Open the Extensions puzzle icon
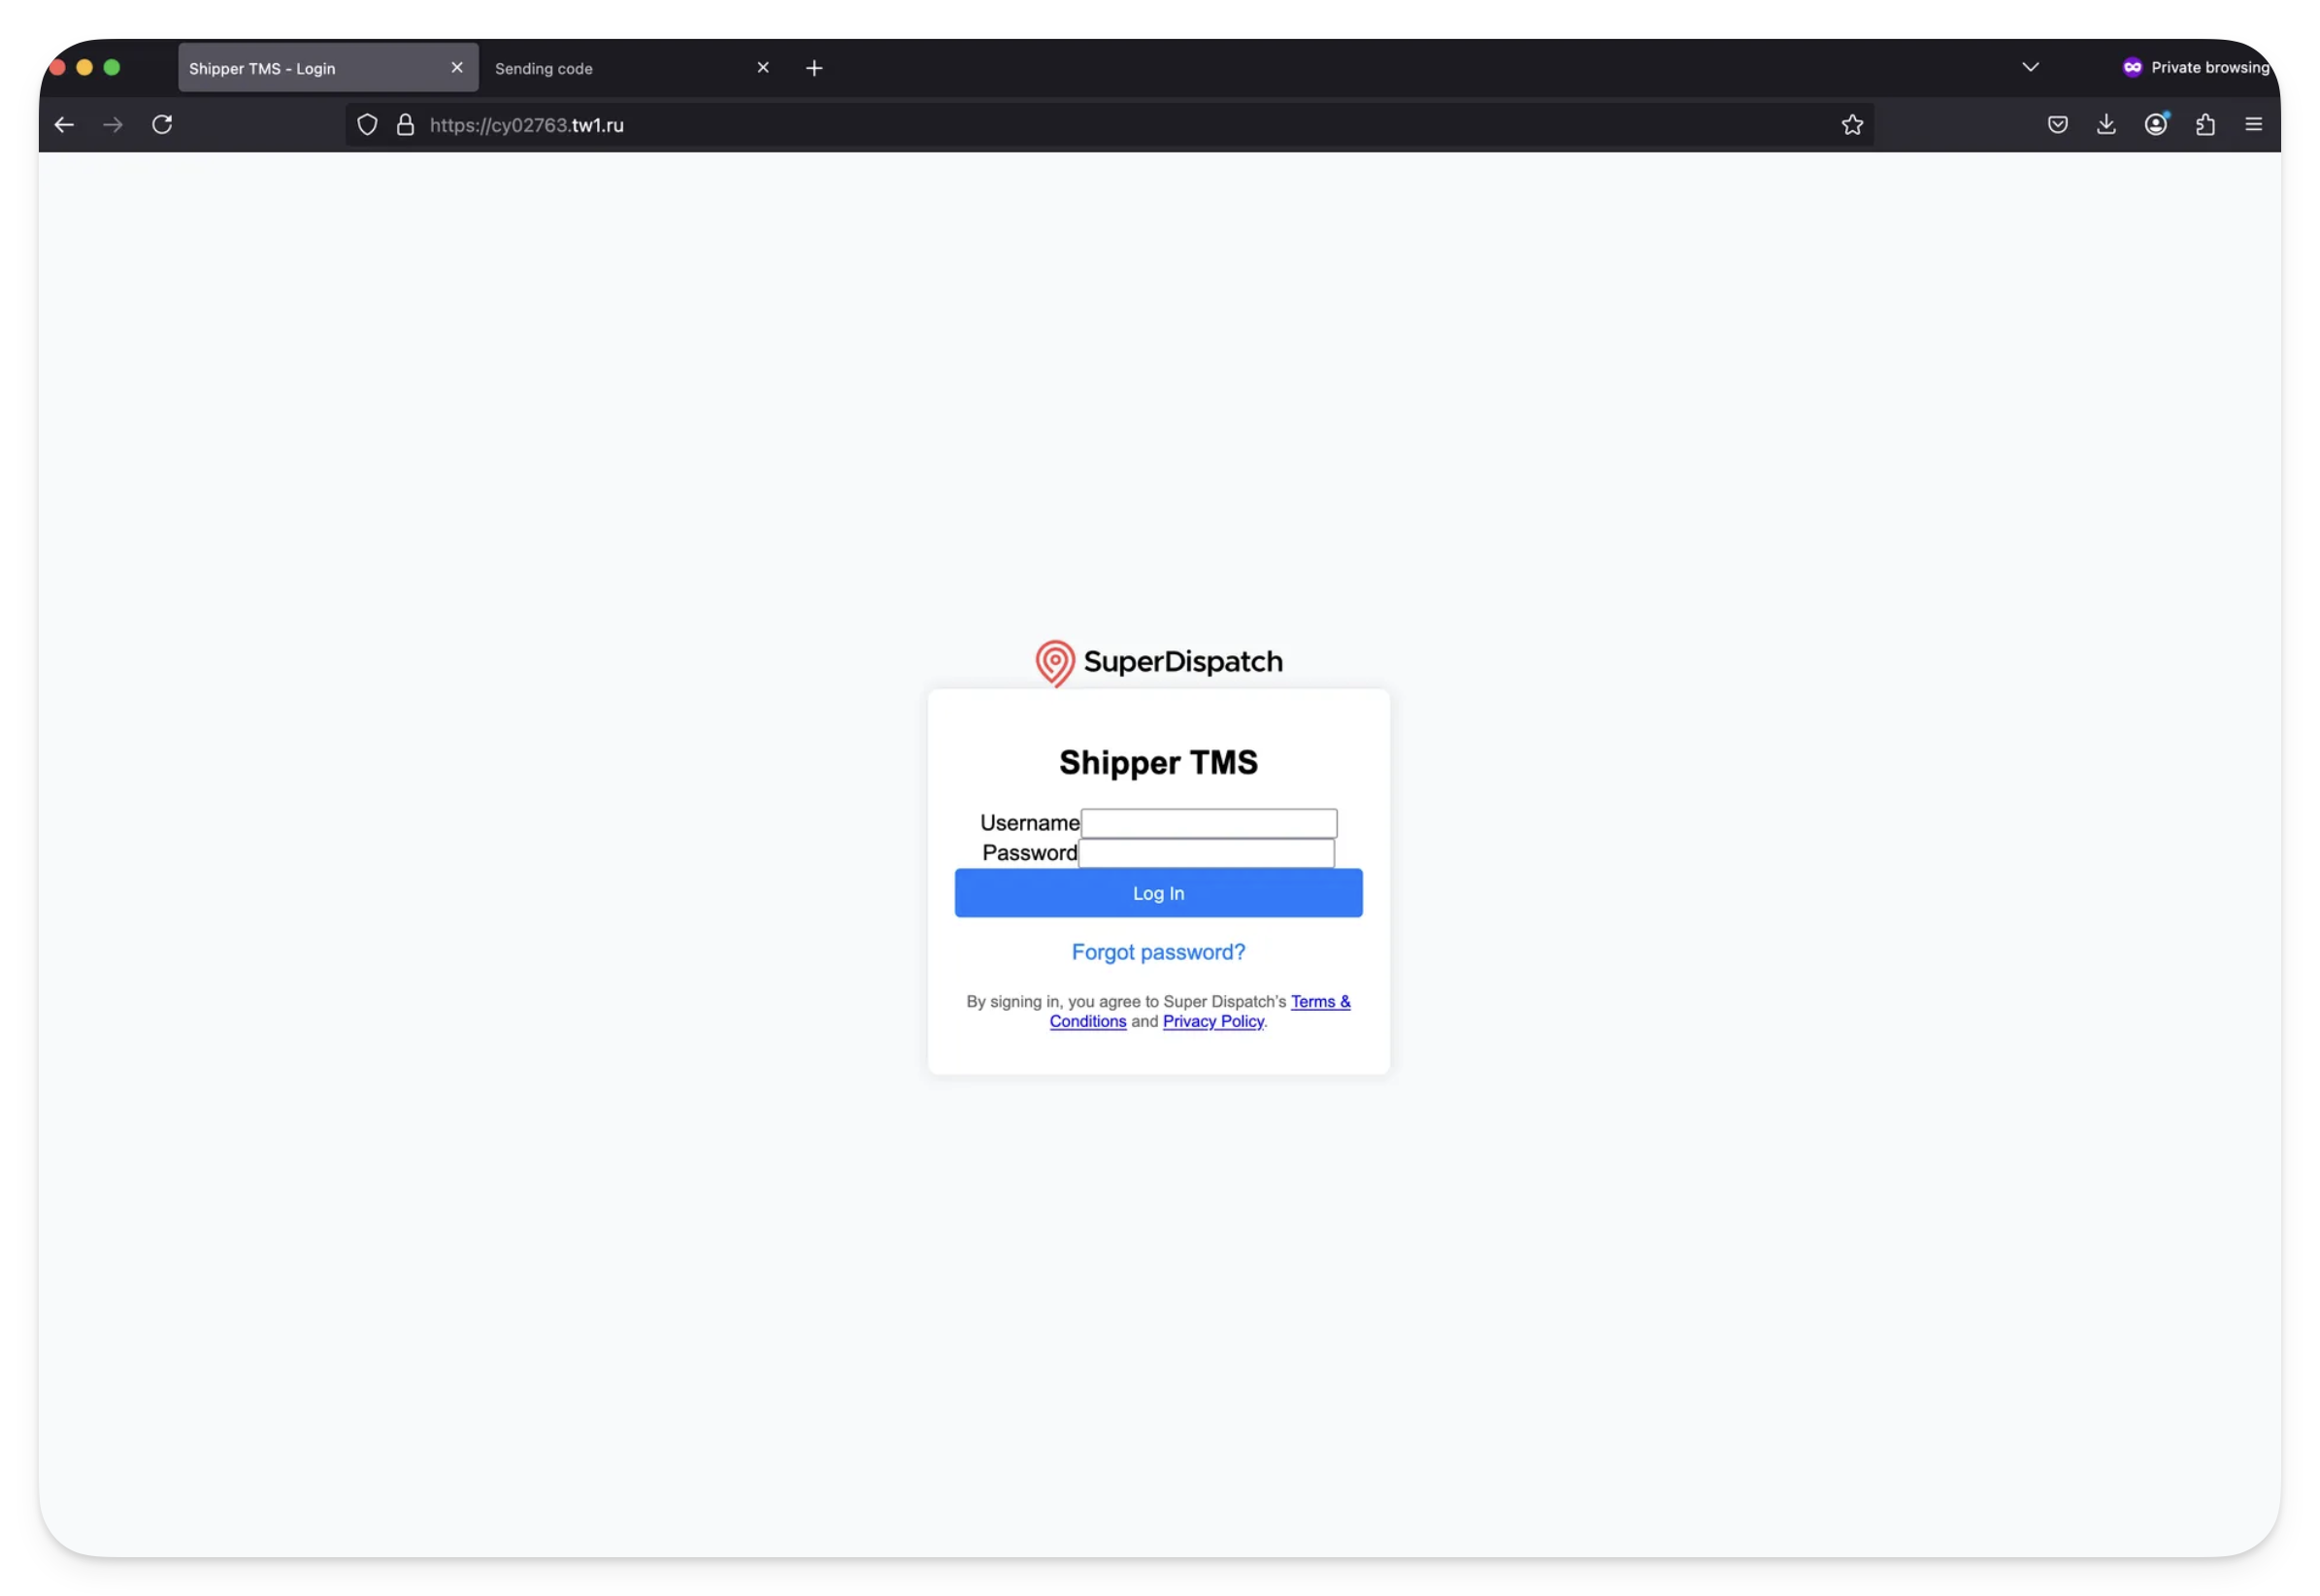 pos(2204,125)
